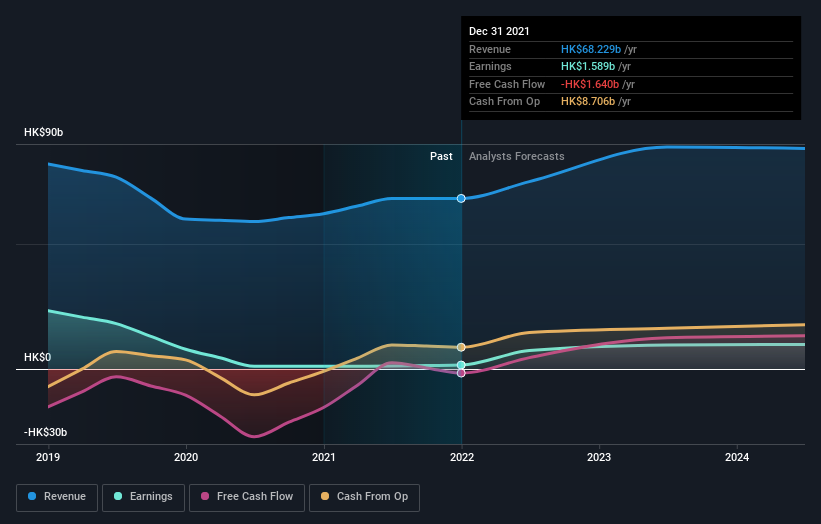Click the orange Cash From Op data marker
The width and height of the screenshot is (821, 524).
tap(461, 347)
